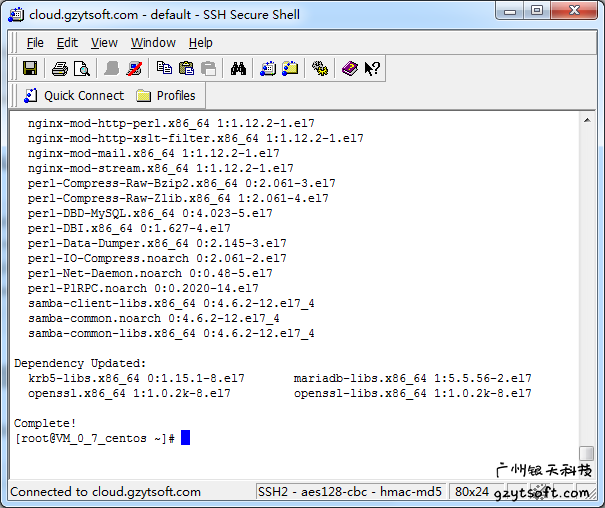605x508 pixels.
Task: Open the Window menu
Action: click(x=153, y=42)
